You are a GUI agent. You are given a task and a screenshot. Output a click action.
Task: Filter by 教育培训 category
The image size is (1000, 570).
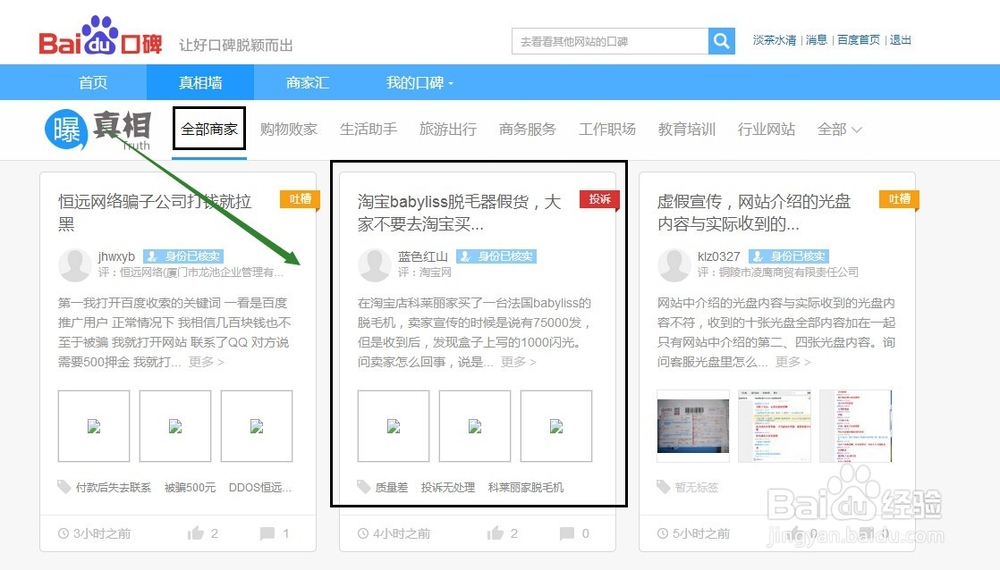[x=687, y=129]
